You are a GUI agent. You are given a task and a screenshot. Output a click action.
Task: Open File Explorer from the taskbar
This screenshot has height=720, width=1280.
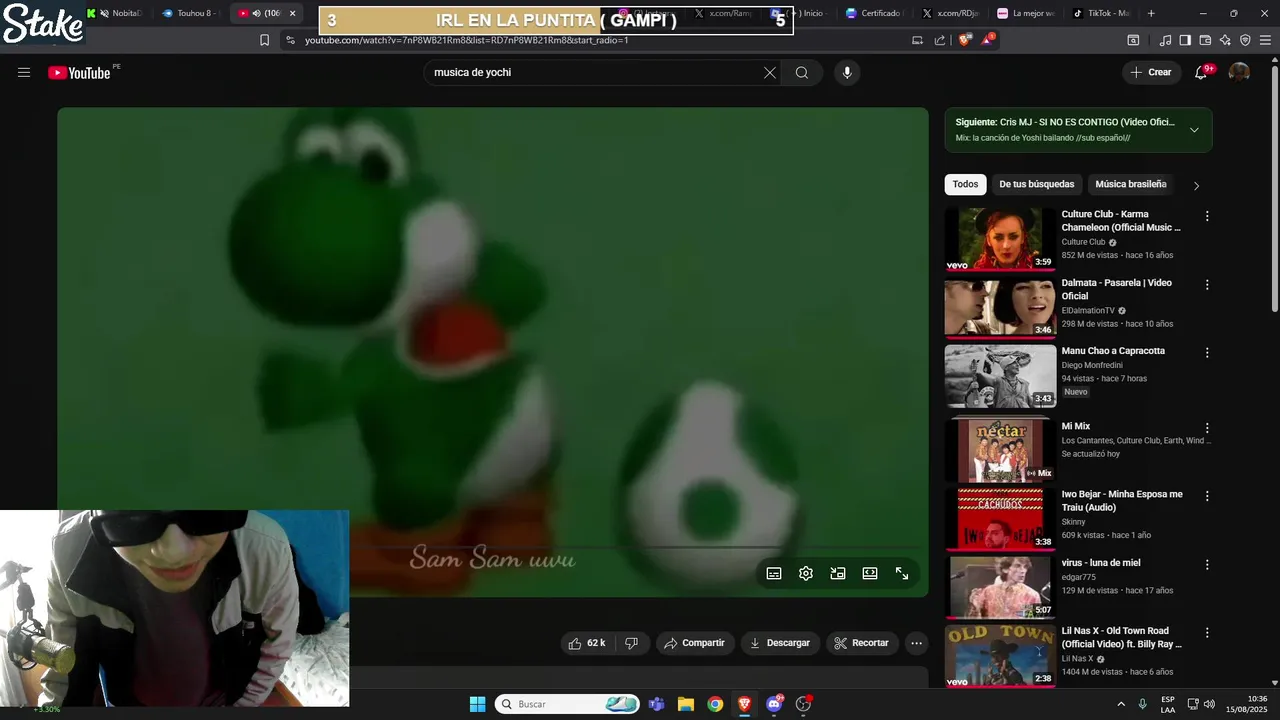(686, 704)
